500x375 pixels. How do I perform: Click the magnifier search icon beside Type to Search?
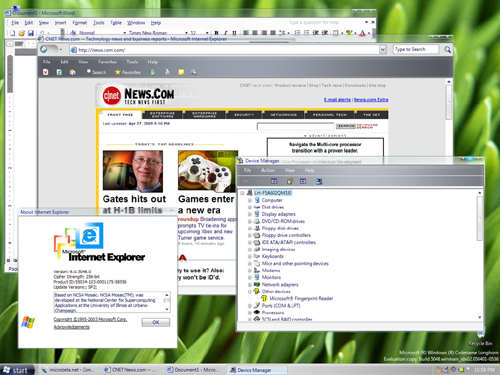pos(447,50)
